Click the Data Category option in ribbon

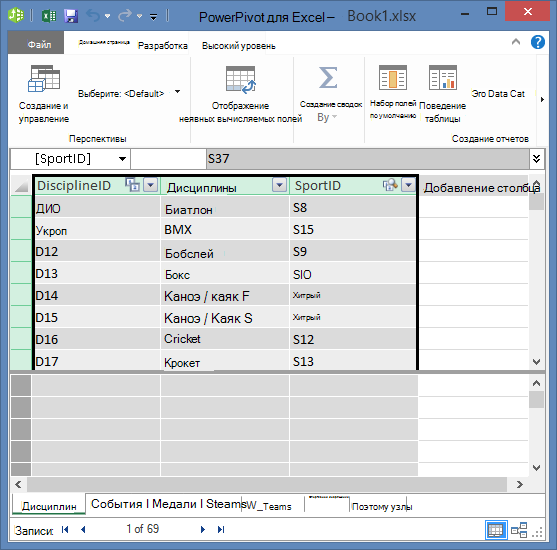coord(498,94)
